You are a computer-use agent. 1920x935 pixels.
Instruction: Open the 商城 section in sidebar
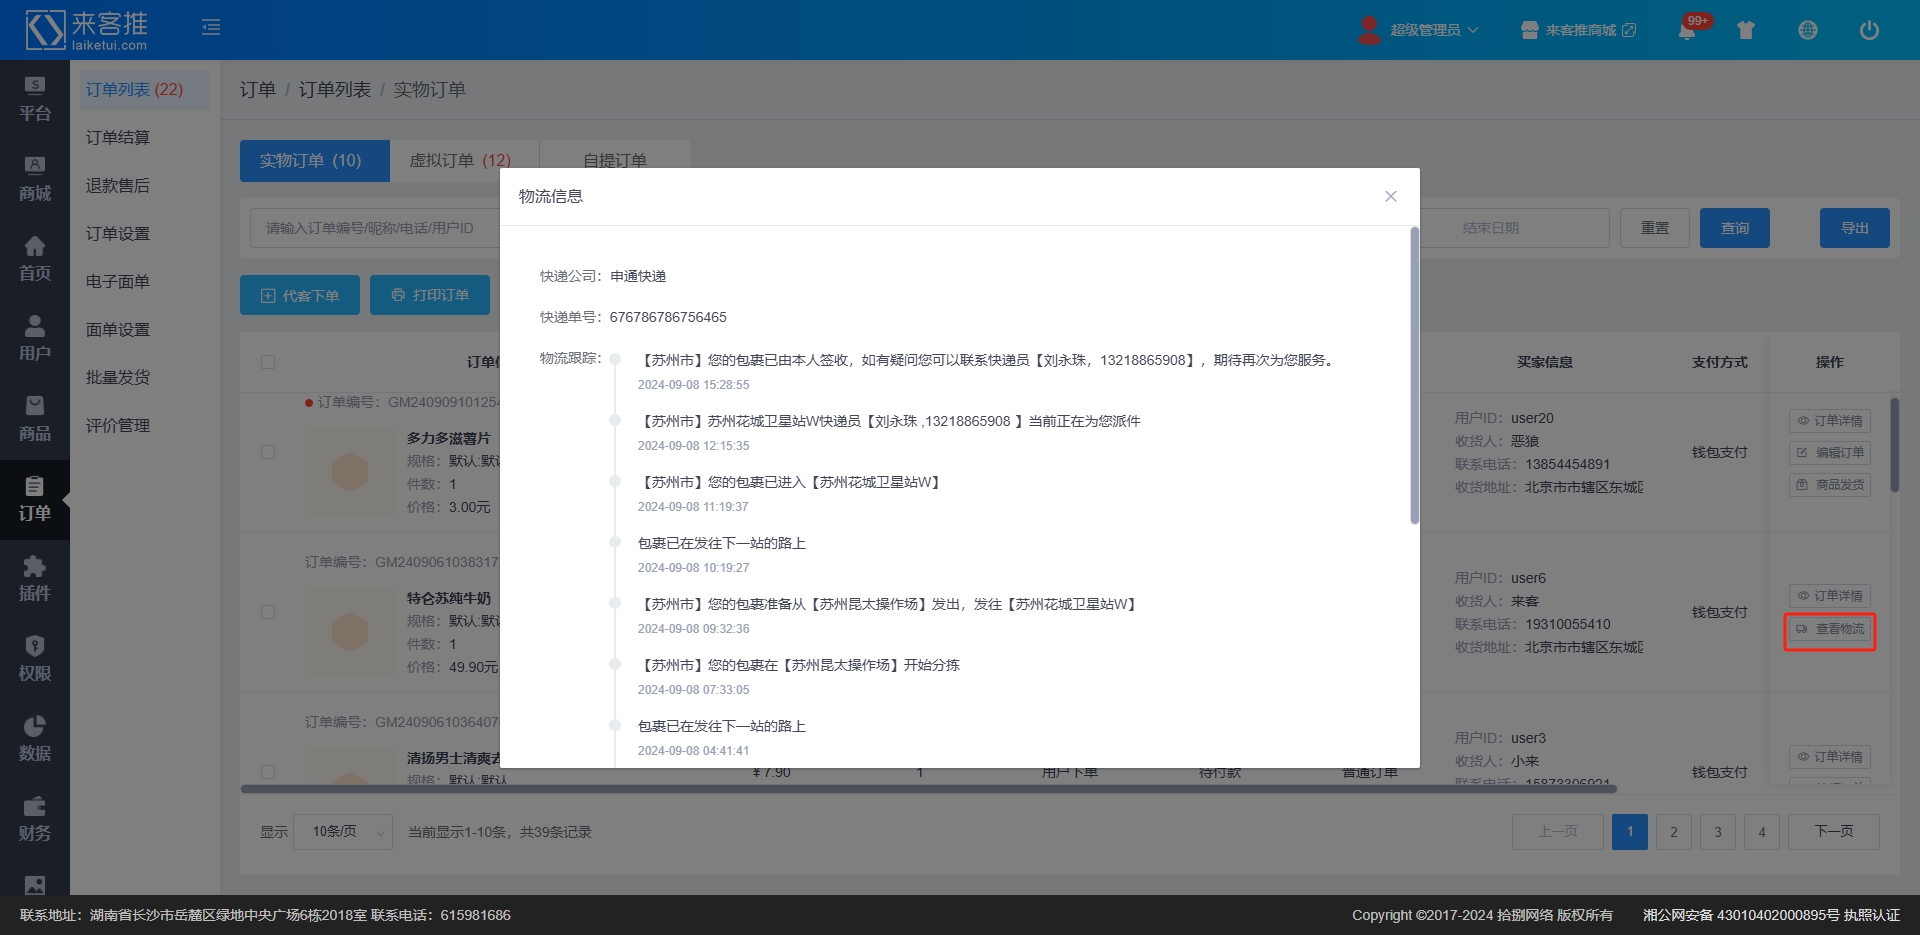pos(35,180)
